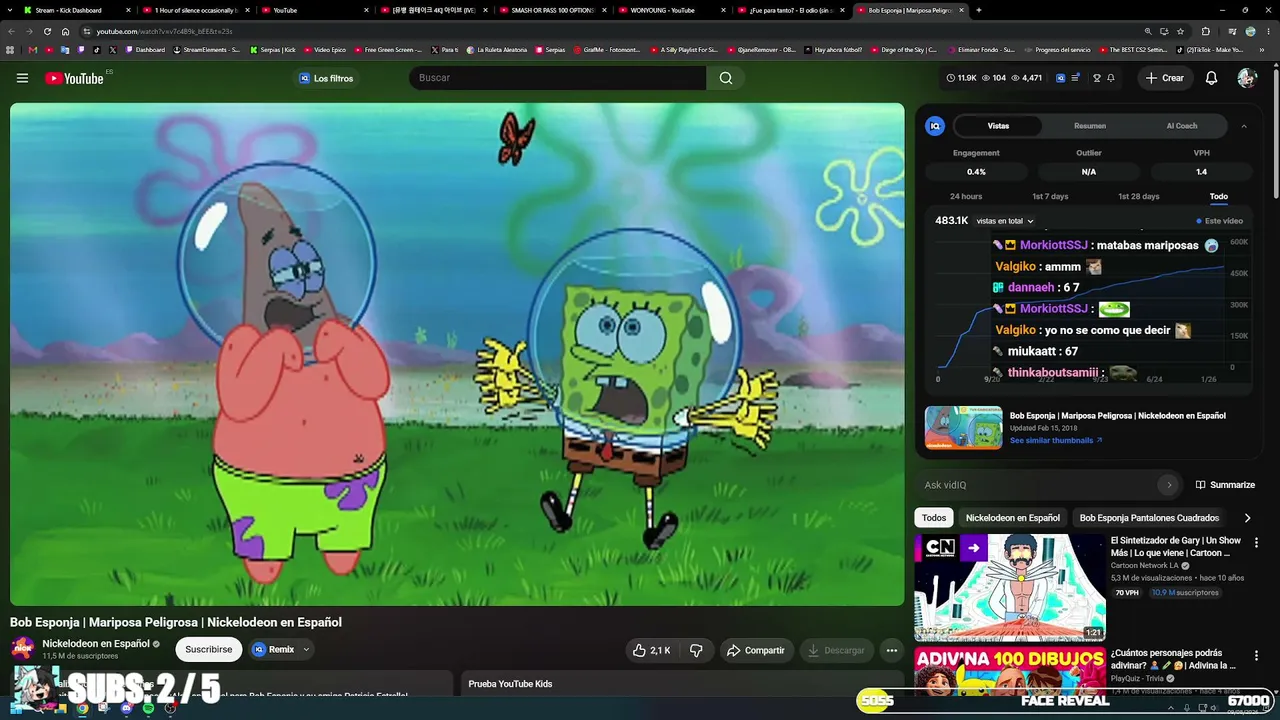
Task: Like the video with thumbs up
Action: click(651, 650)
